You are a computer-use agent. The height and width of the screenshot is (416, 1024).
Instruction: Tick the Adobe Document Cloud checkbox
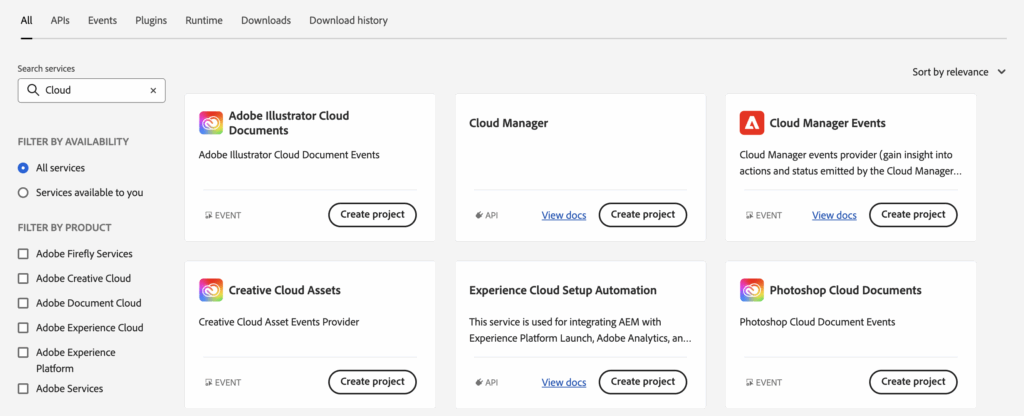pos(23,303)
